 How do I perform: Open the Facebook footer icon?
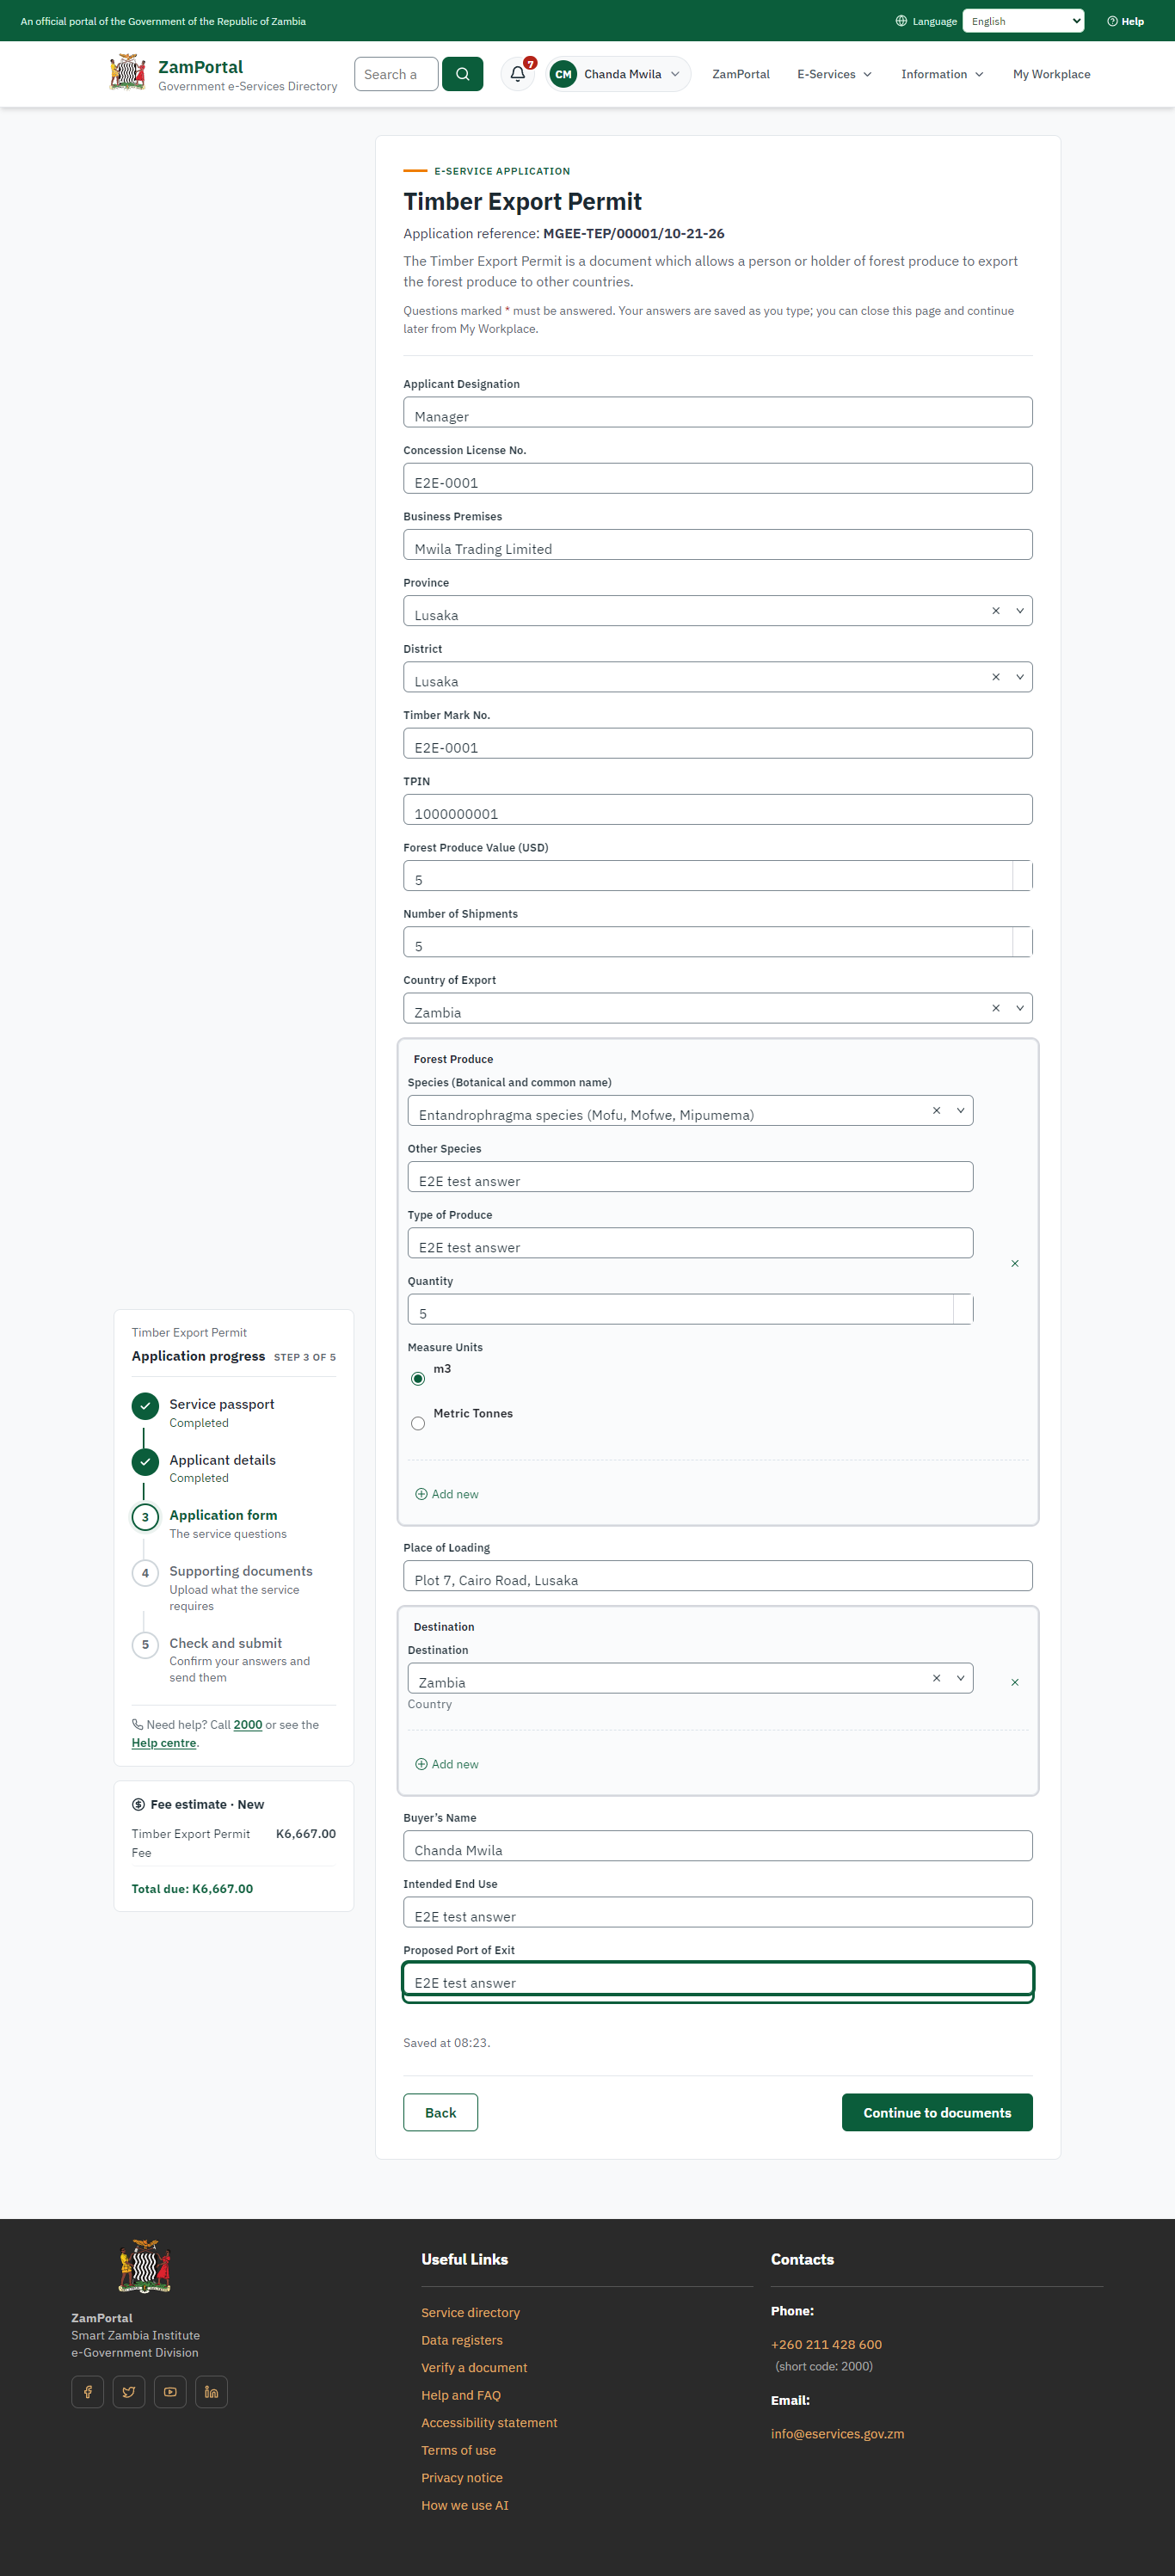tap(88, 2392)
